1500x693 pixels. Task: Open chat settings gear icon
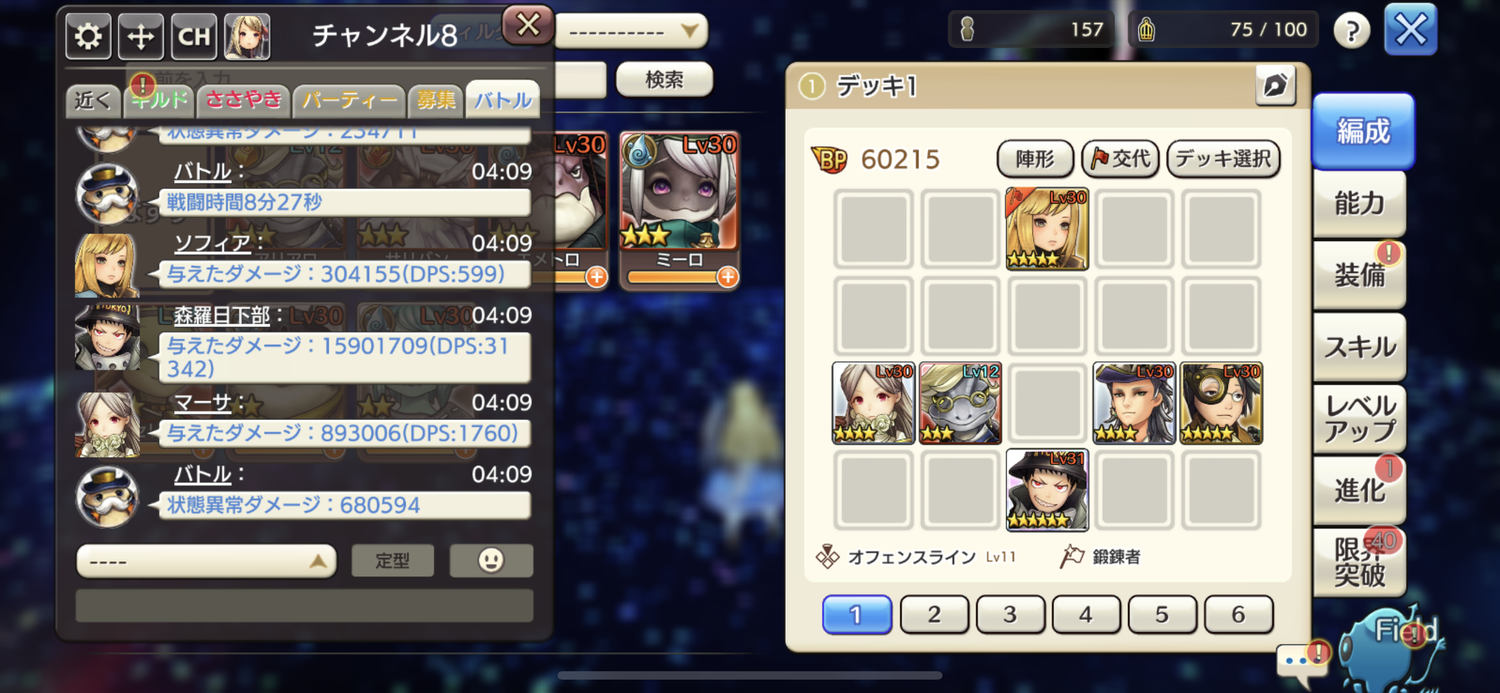[88, 37]
